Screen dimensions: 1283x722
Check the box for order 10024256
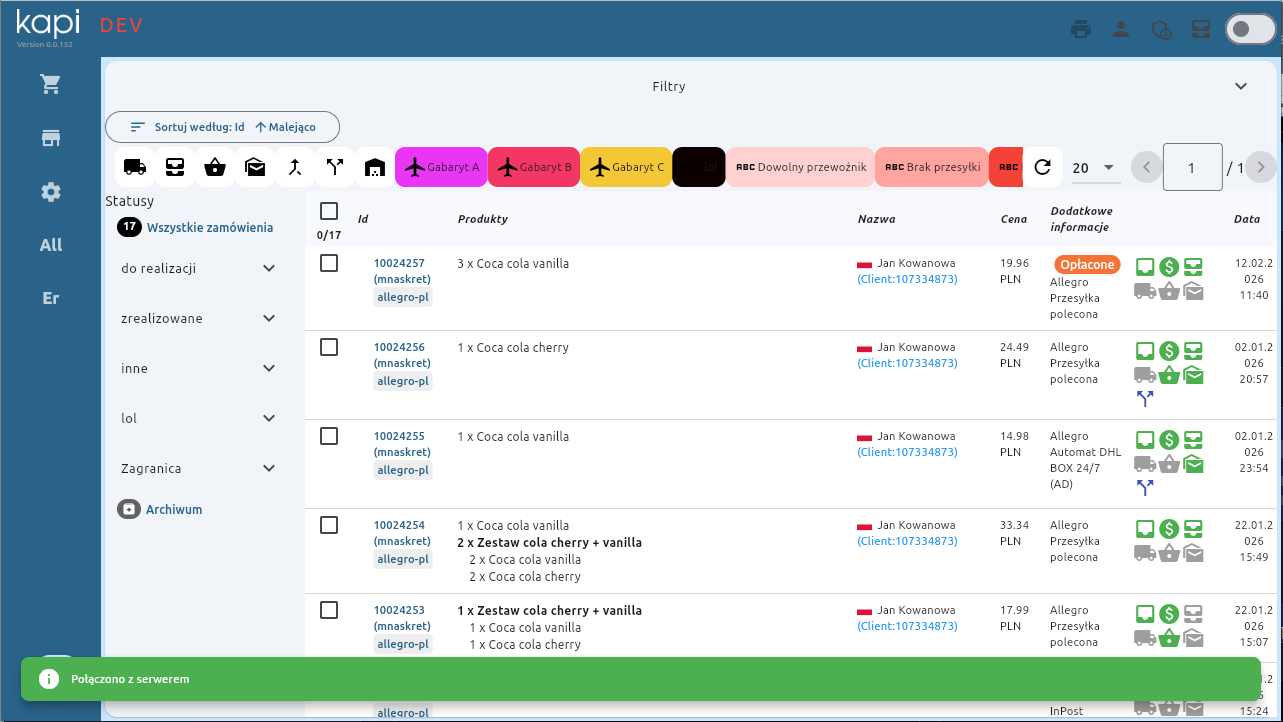329,347
